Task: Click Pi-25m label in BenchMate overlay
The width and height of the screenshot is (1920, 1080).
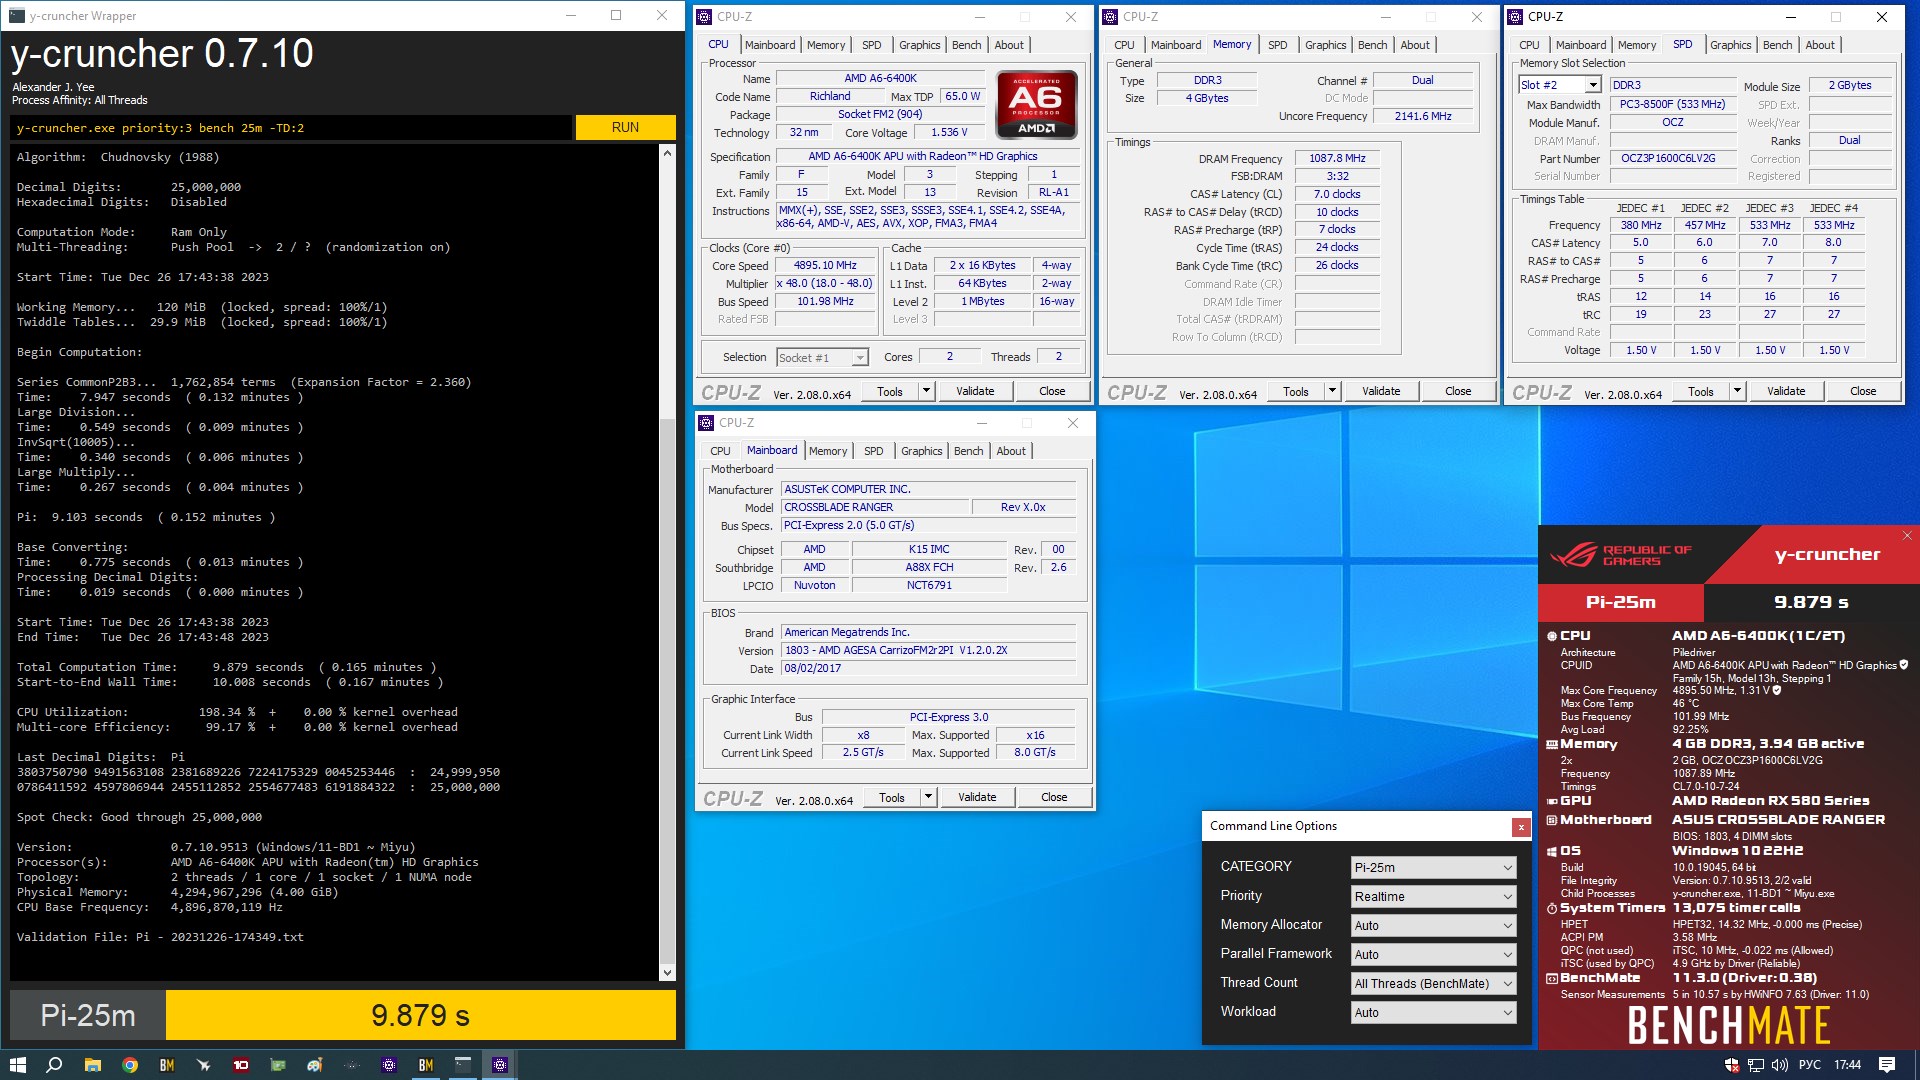Action: coord(1621,602)
